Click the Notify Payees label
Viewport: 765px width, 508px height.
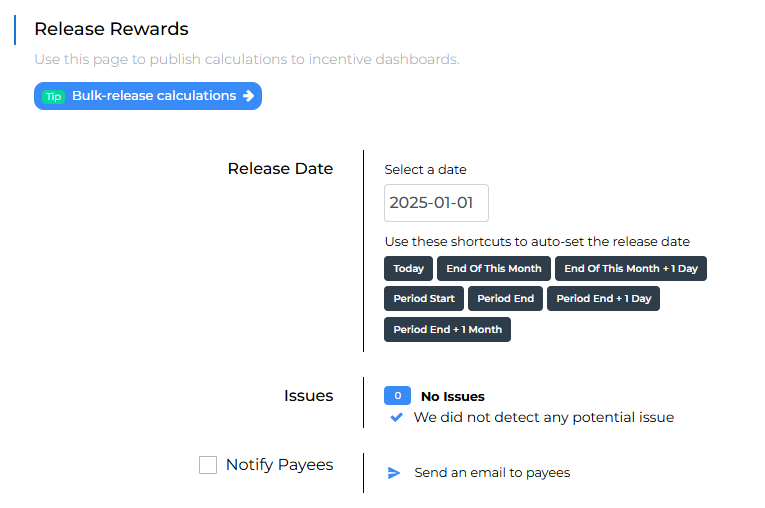click(x=279, y=465)
